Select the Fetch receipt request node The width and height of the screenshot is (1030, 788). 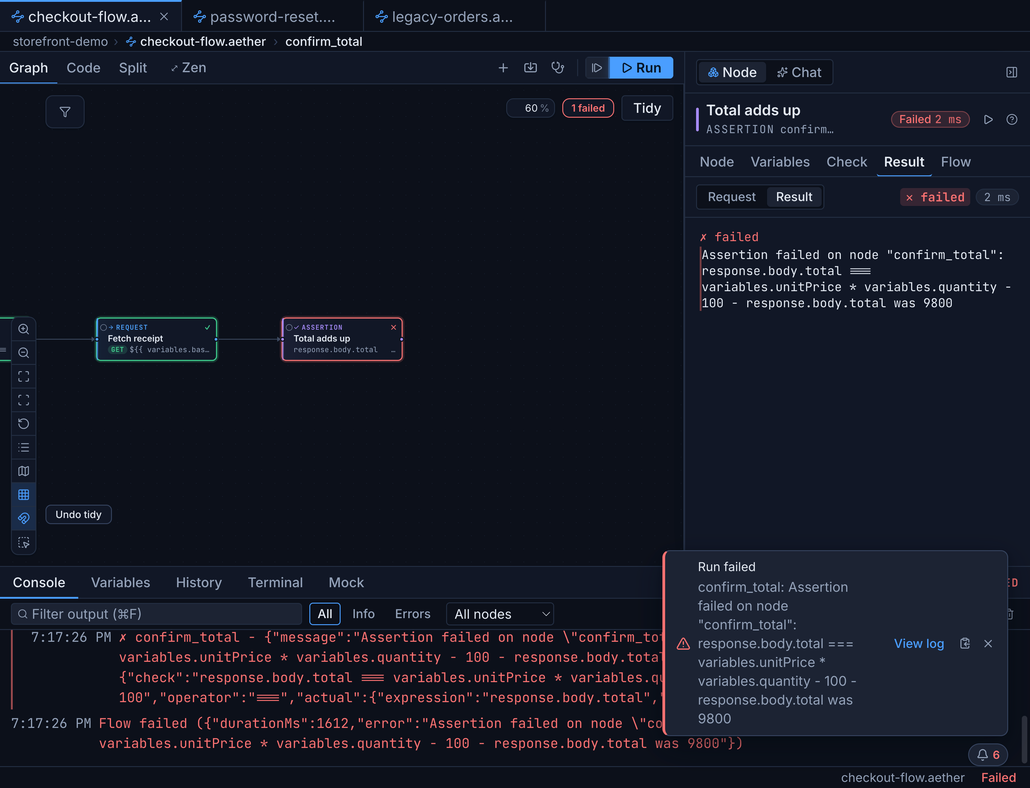pyautogui.click(x=156, y=339)
